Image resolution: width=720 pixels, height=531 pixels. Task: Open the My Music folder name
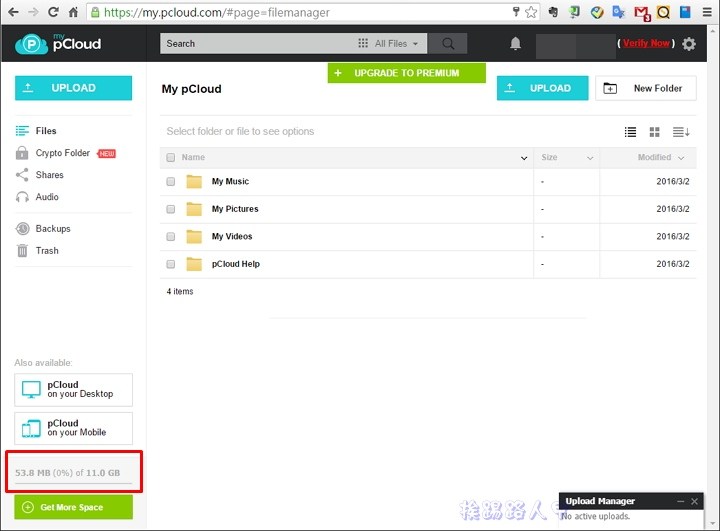tap(230, 181)
